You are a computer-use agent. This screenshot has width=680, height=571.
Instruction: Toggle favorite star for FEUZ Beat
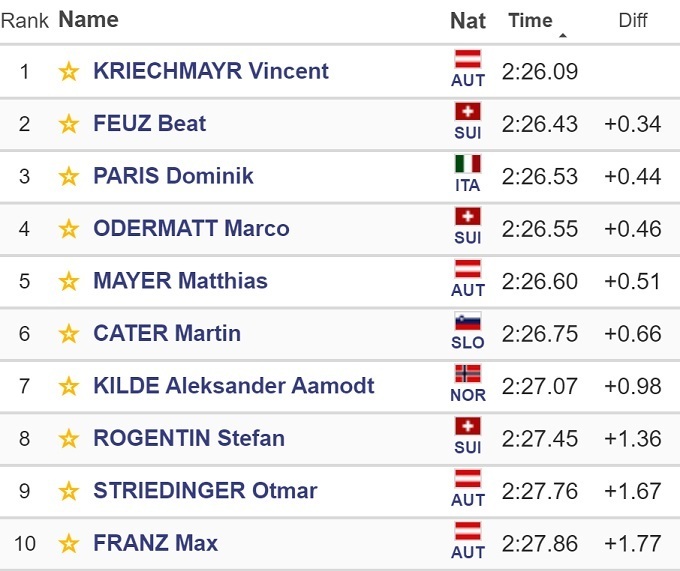[68, 124]
